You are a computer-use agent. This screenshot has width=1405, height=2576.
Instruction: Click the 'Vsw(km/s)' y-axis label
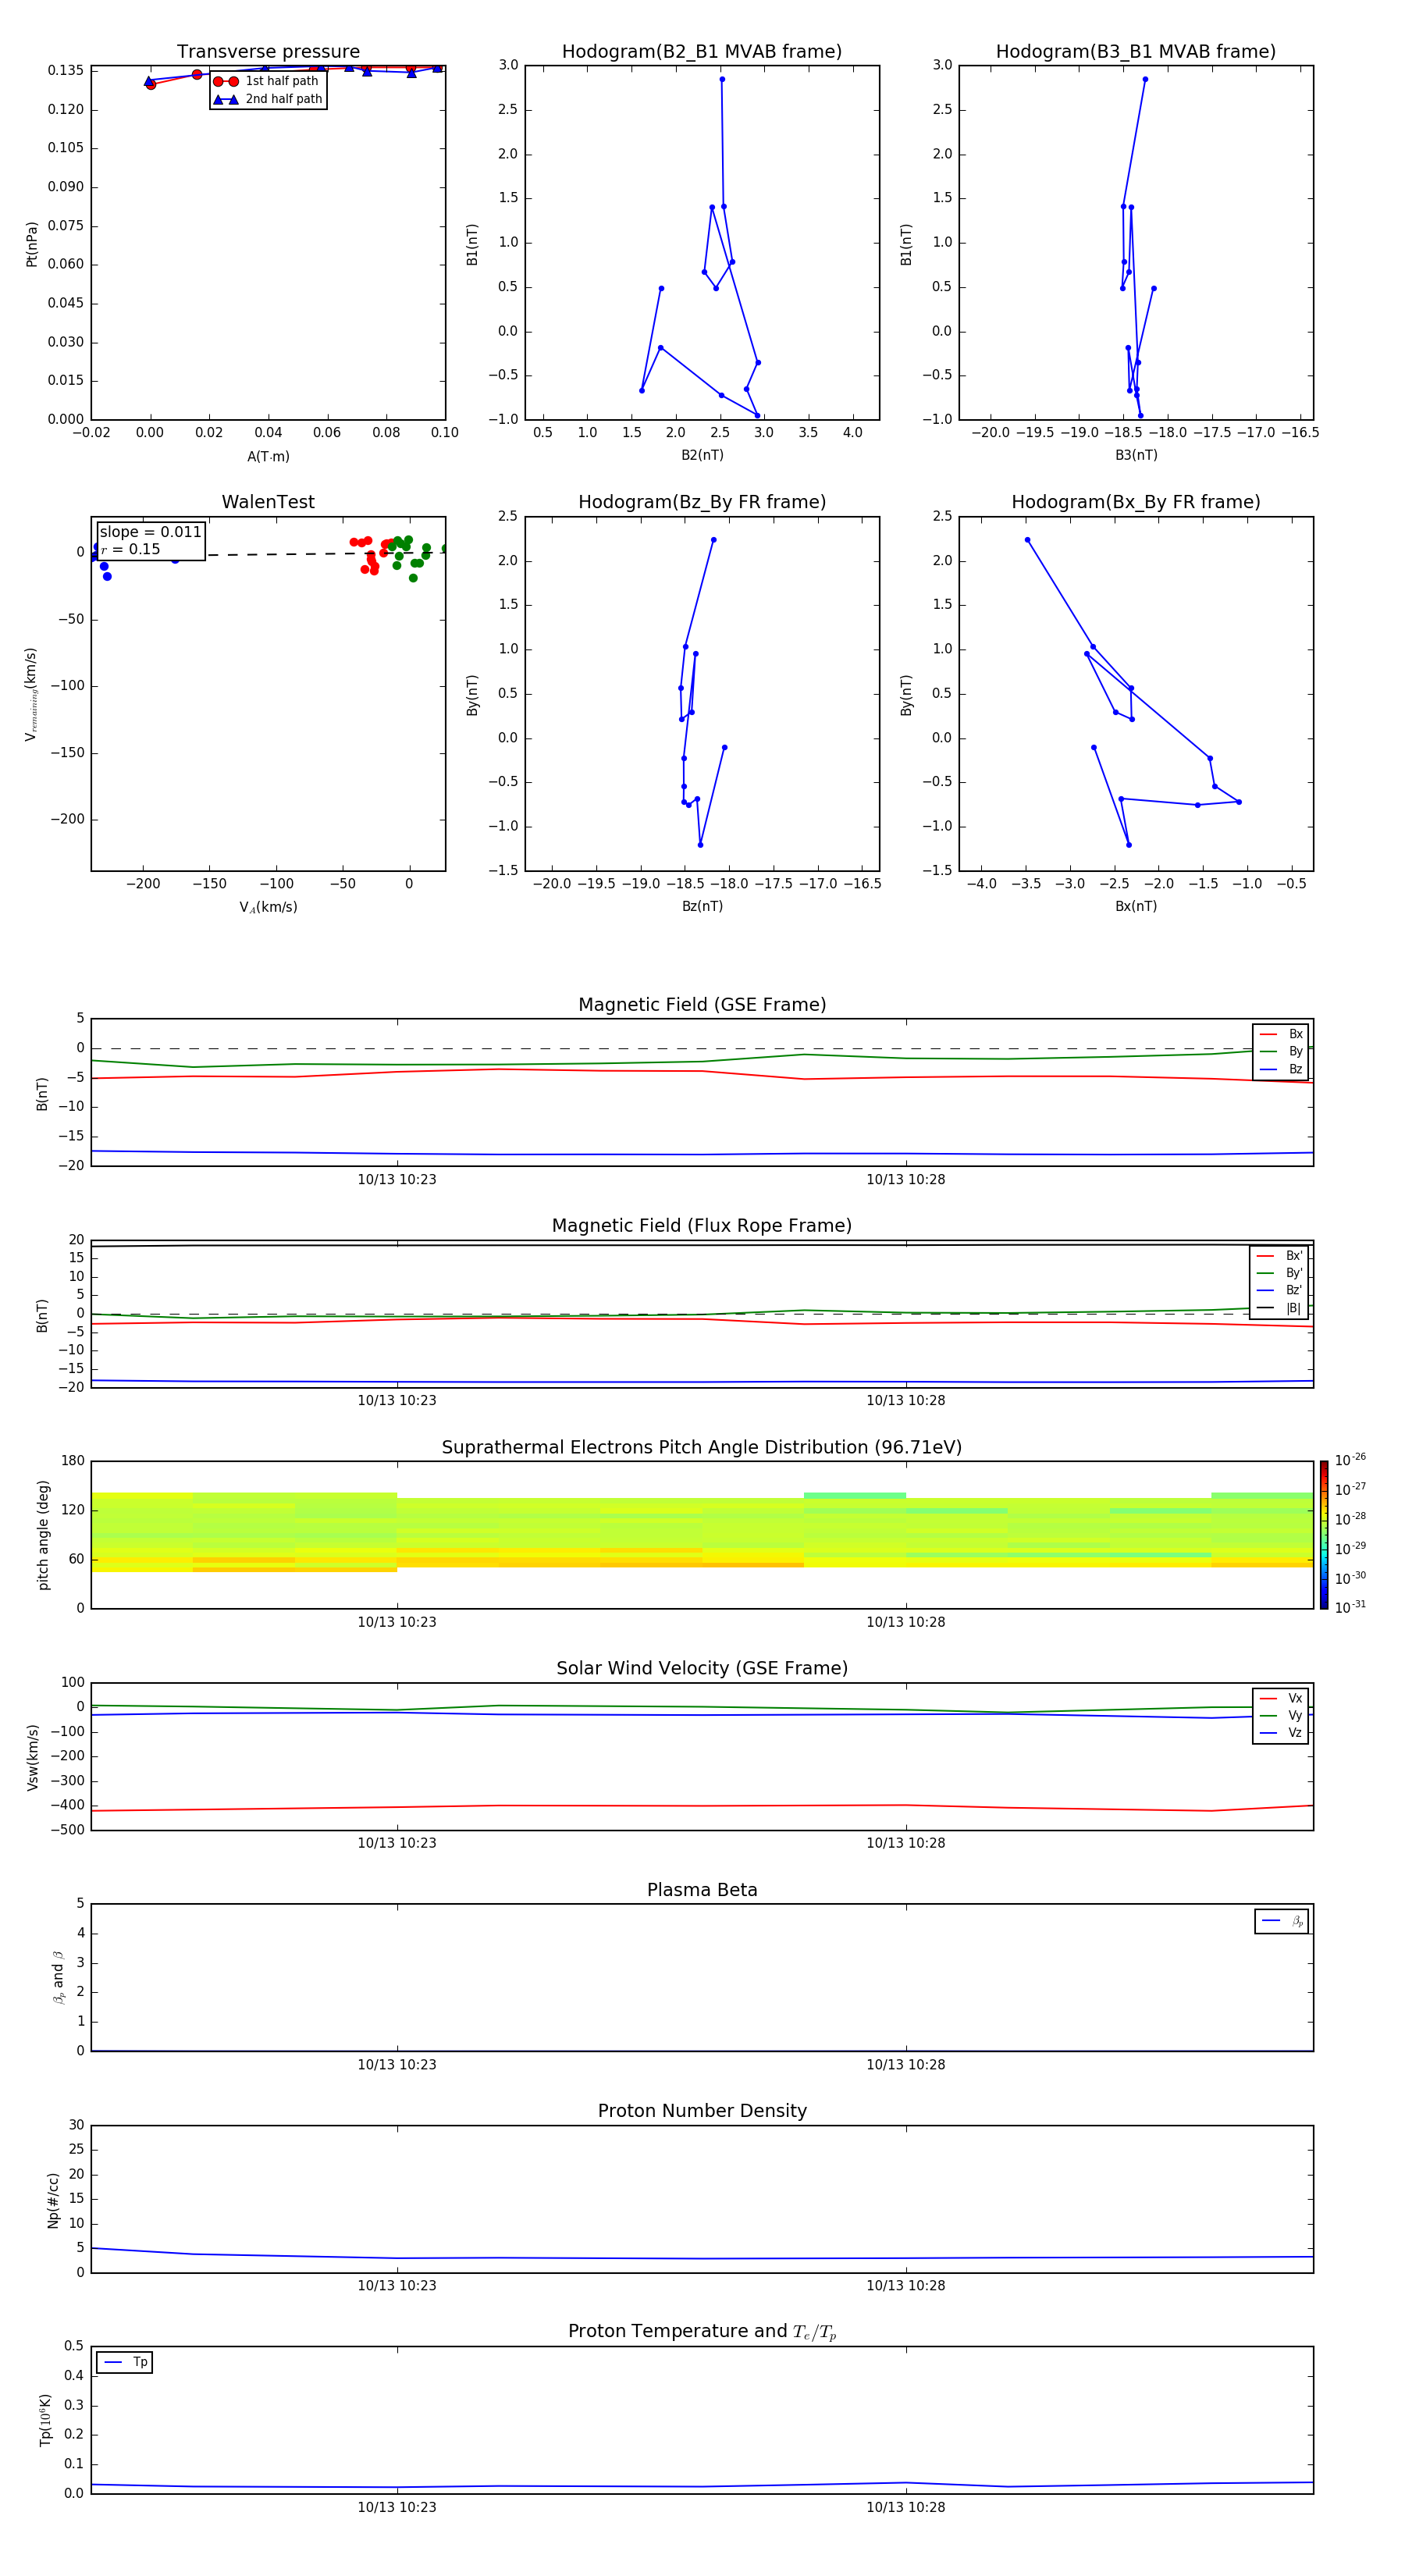tap(33, 1757)
